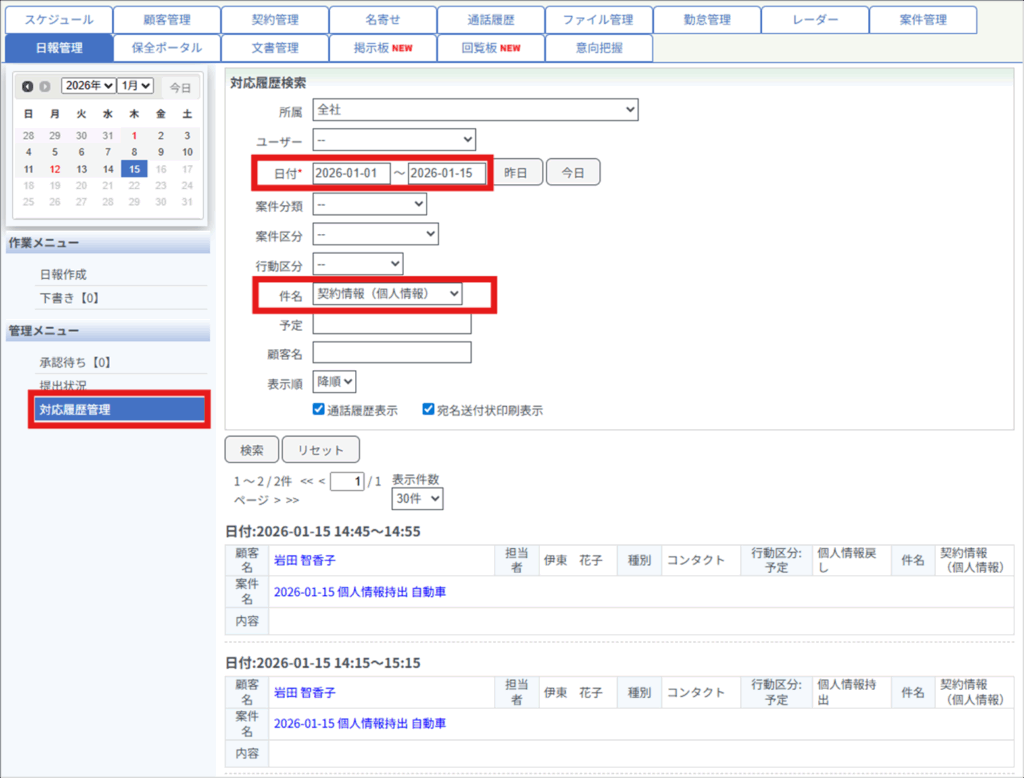Go to the 保全ポータル tab
Viewport: 1024px width, 778px height.
166,48
